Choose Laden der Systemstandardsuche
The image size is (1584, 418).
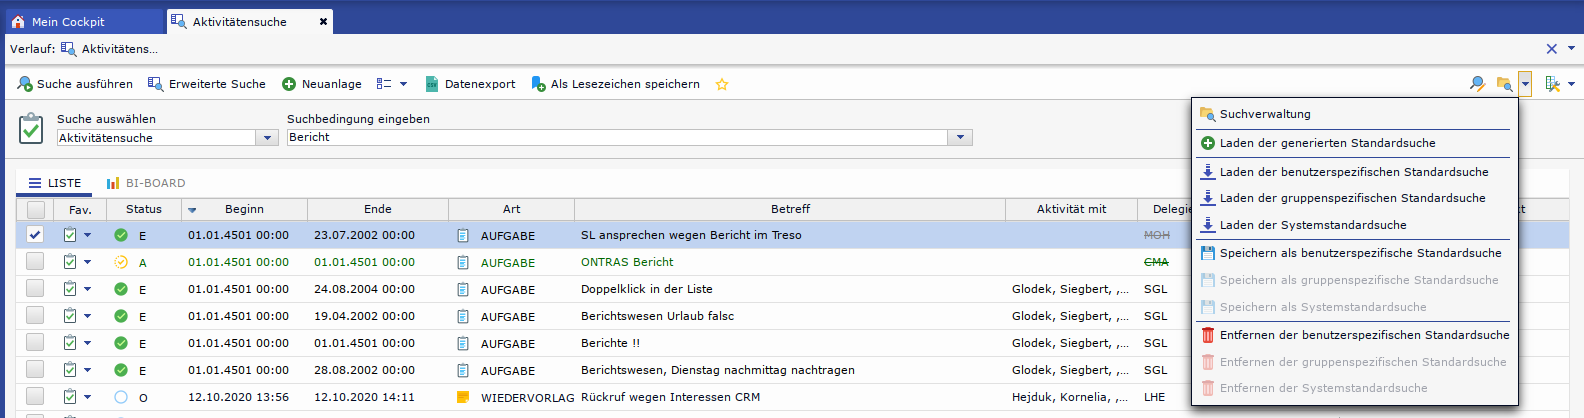(1313, 226)
